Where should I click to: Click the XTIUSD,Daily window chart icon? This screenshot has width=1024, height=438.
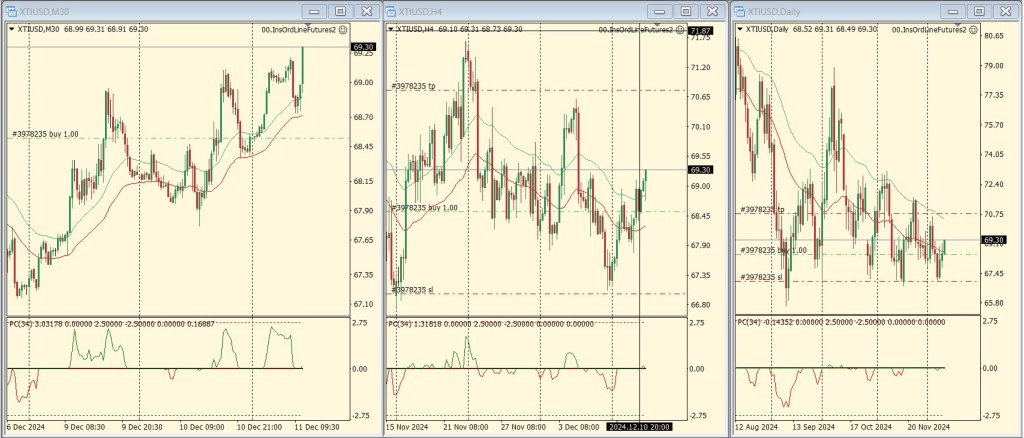(x=740, y=10)
